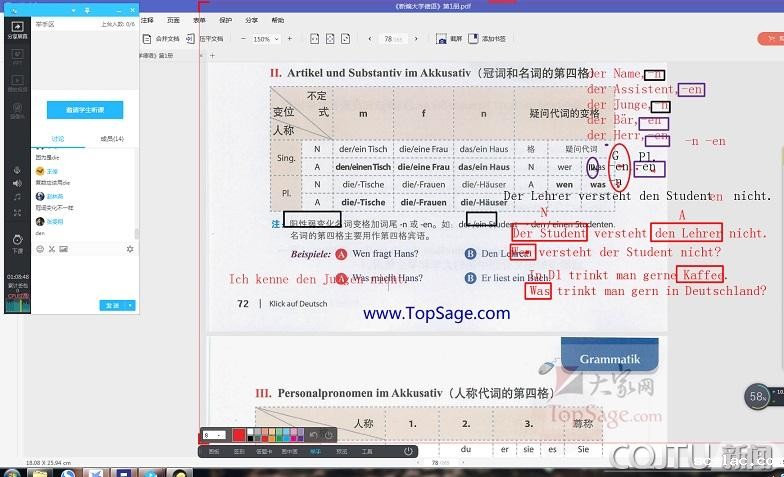
Task: Click 添加书签 add bookmark button
Action: 488,39
